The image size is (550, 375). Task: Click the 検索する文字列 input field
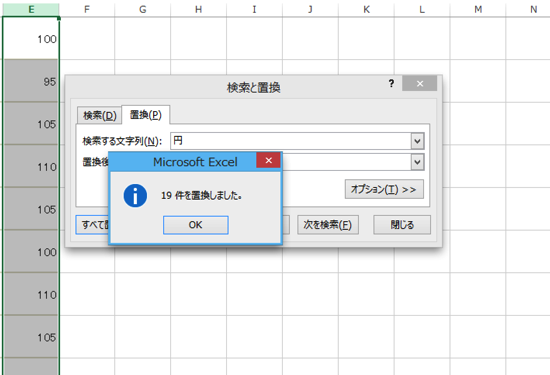coord(291,141)
